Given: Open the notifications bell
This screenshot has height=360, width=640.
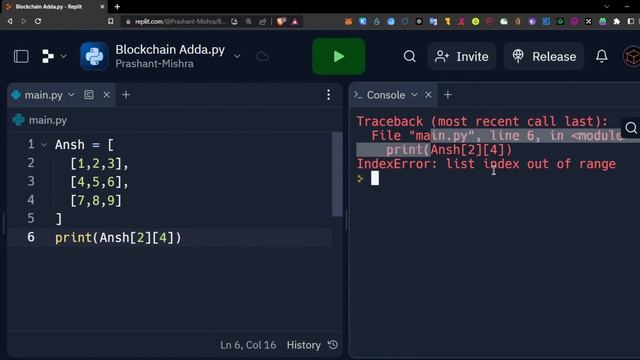Looking at the screenshot, I should click(602, 56).
